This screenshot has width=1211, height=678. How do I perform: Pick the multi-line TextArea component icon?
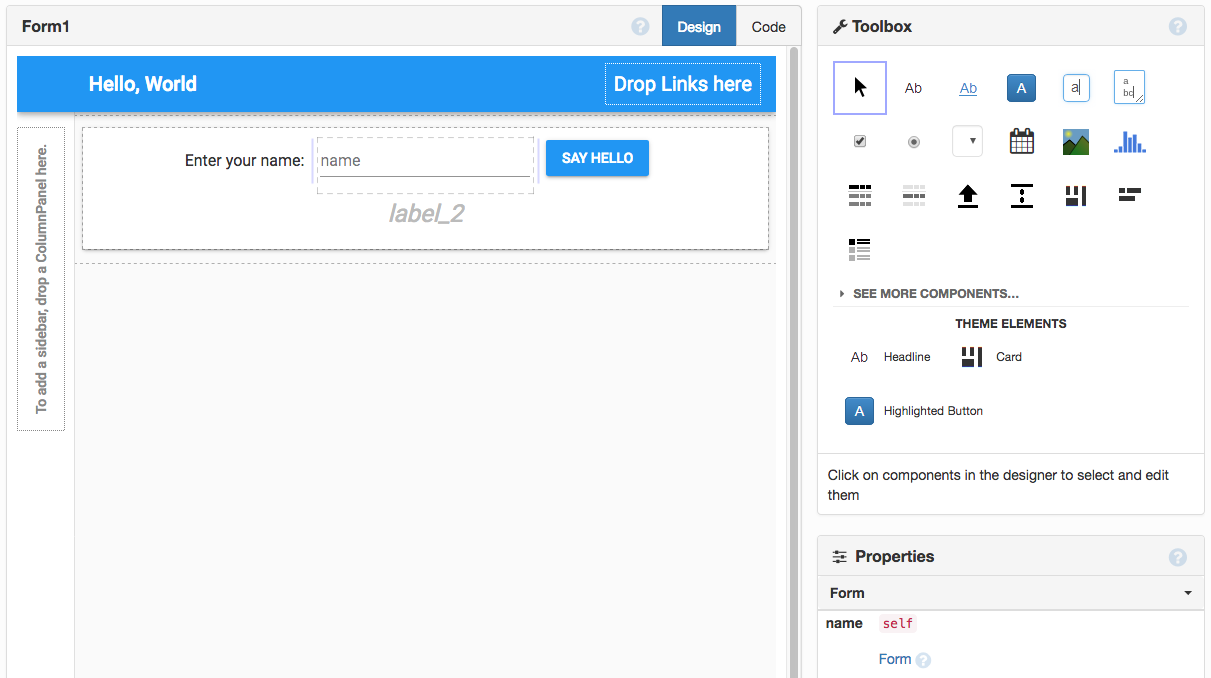[1129, 88]
